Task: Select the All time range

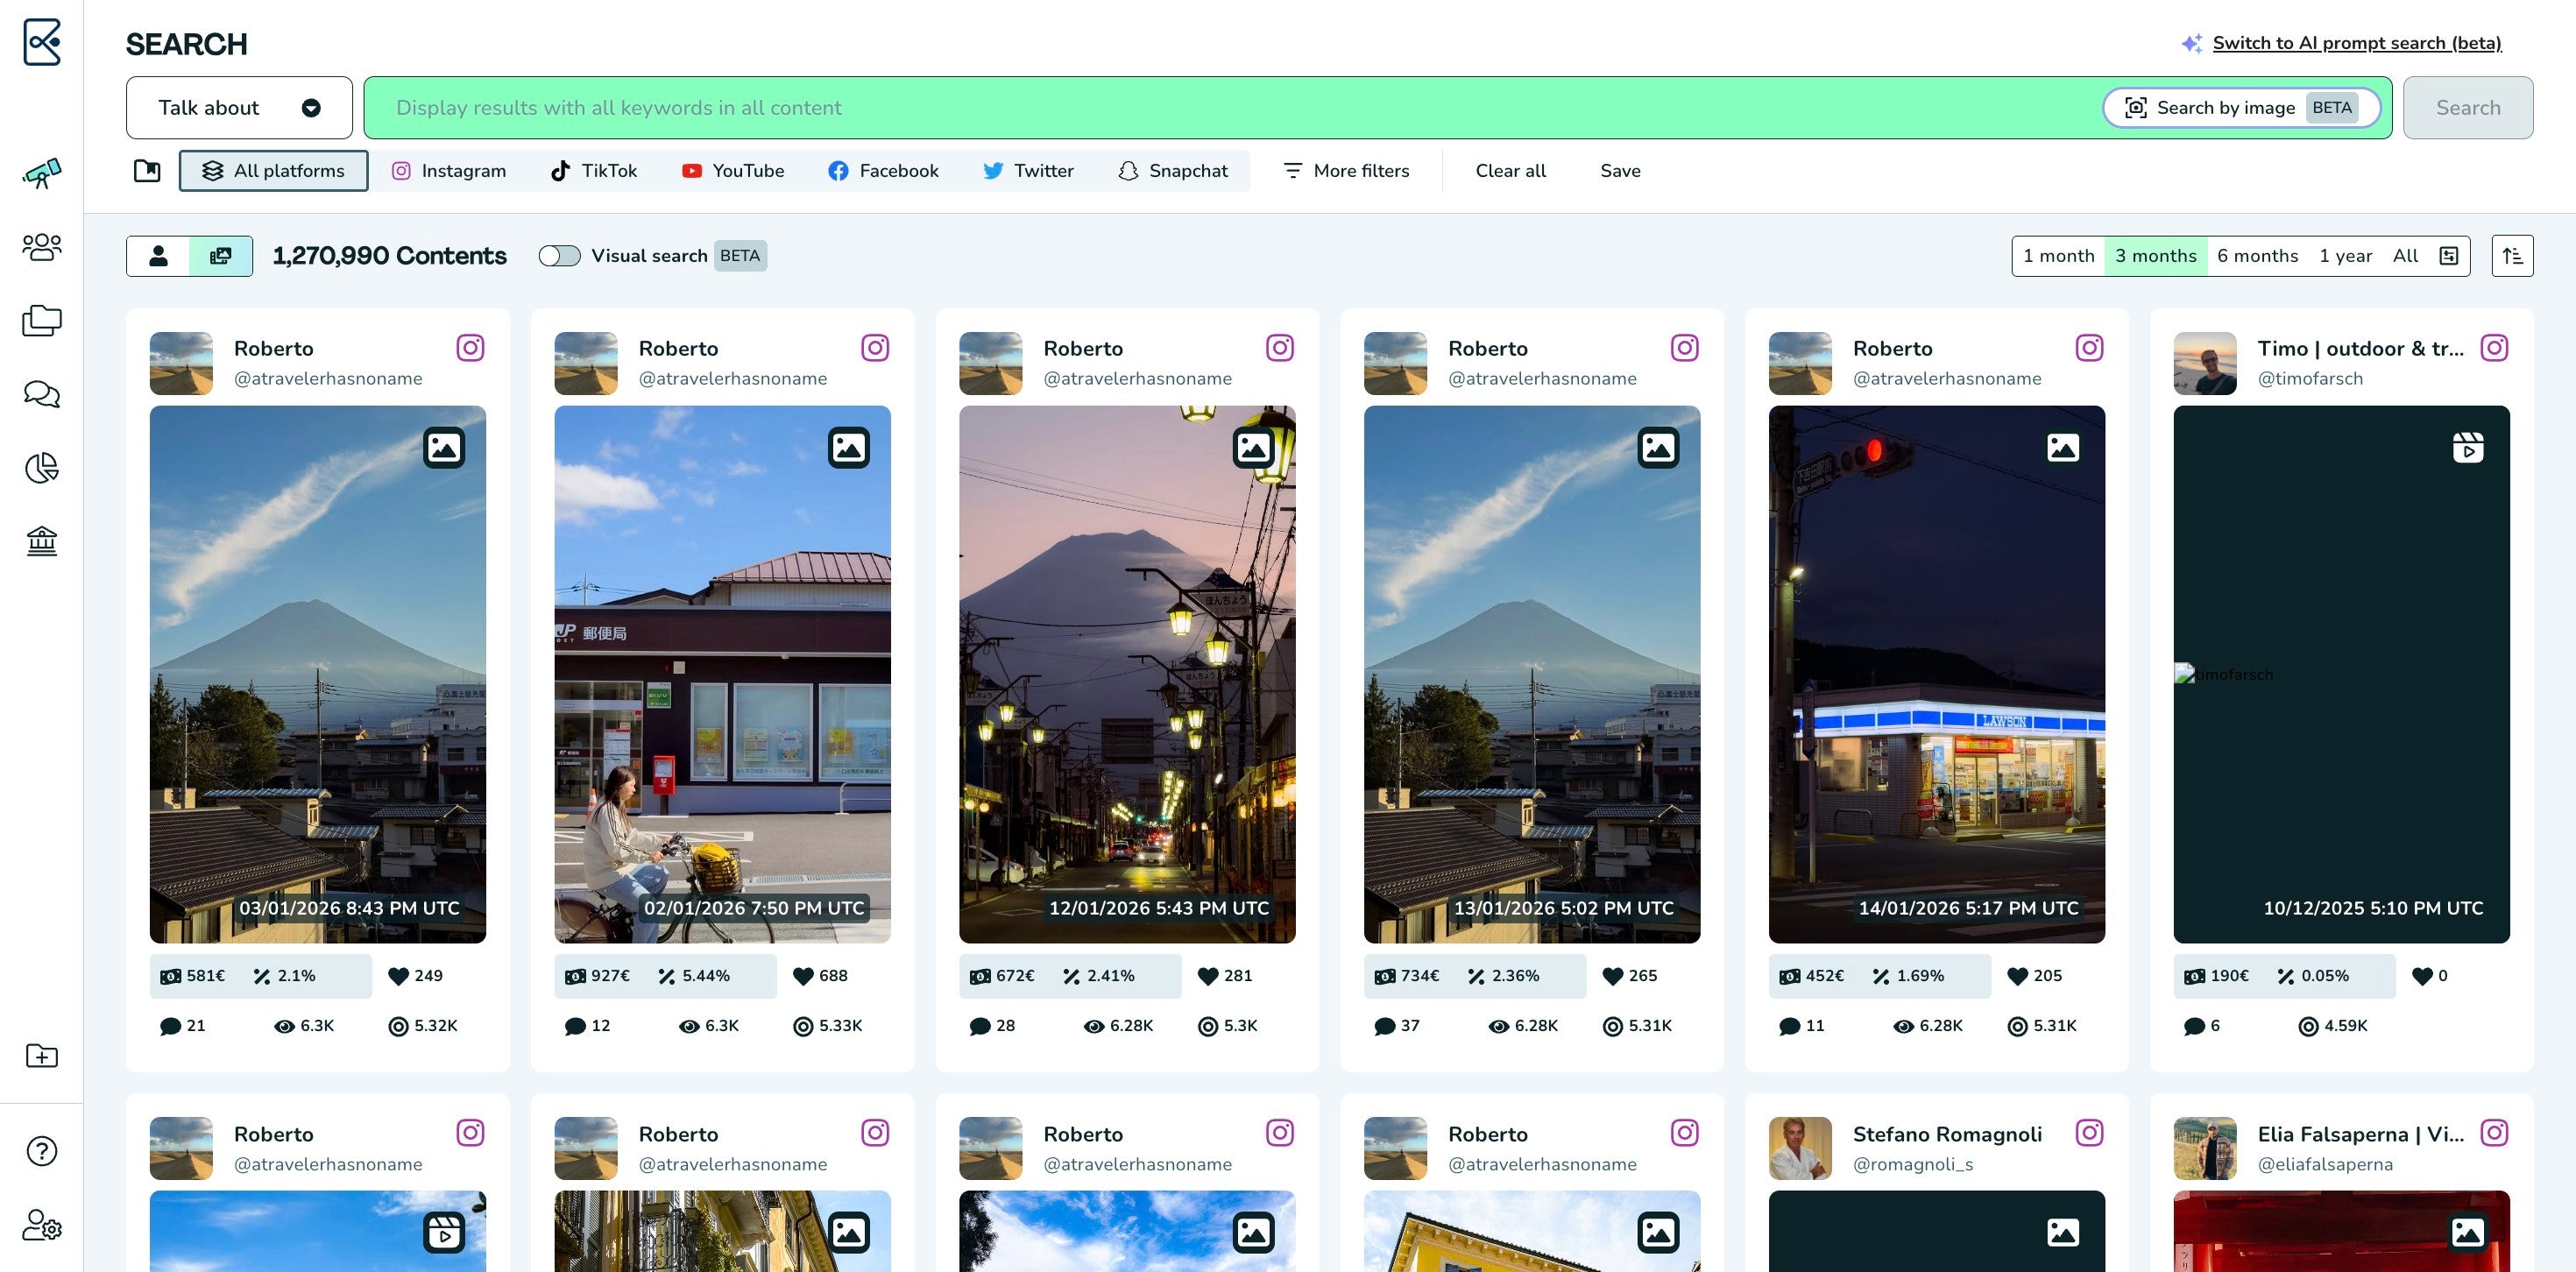Action: [2405, 256]
